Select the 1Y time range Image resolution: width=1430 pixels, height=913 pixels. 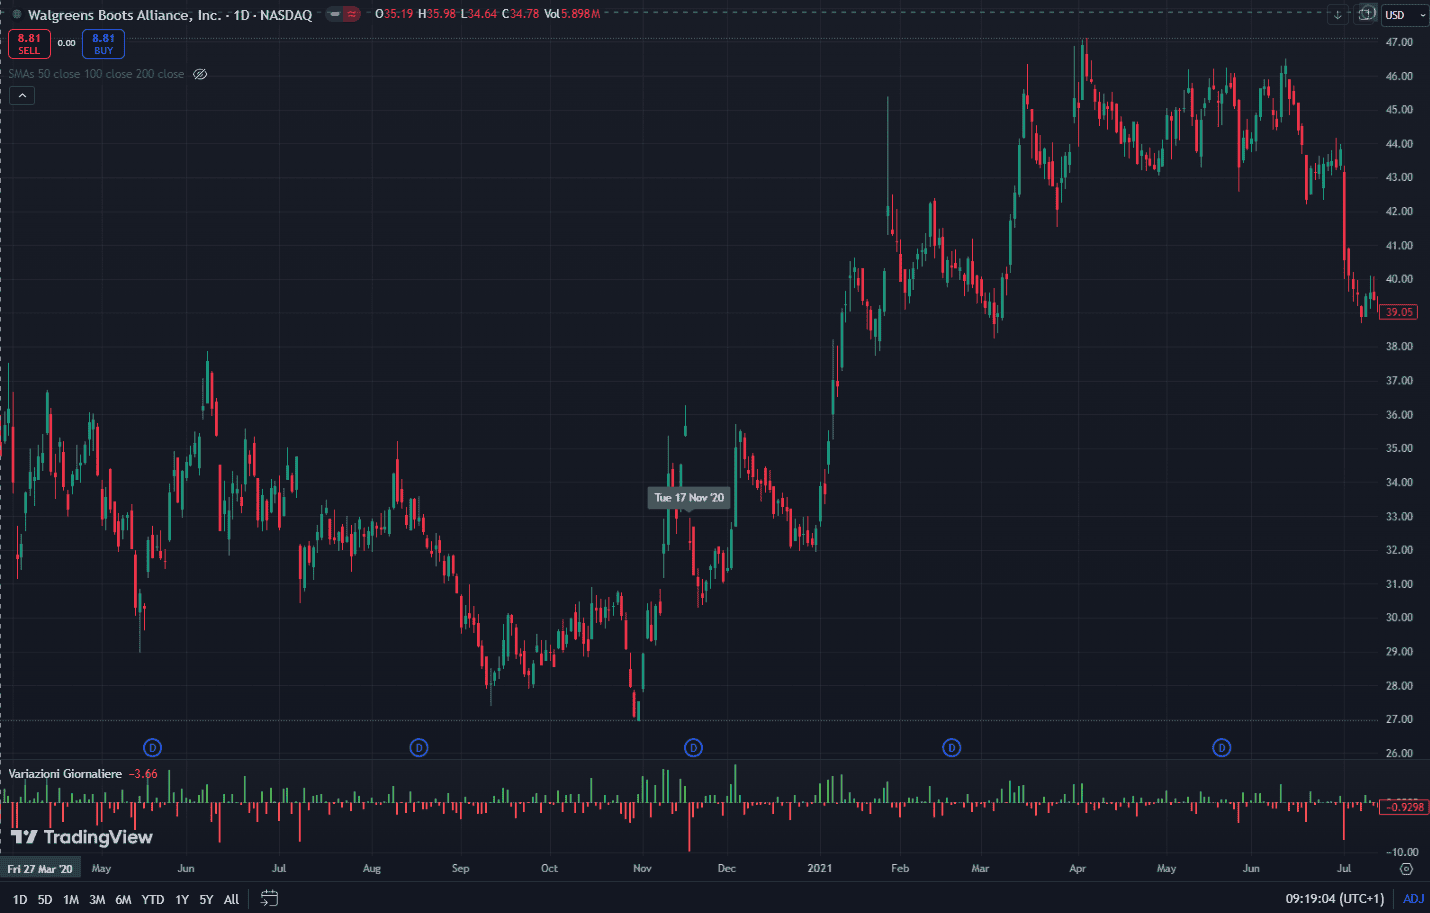click(x=182, y=899)
